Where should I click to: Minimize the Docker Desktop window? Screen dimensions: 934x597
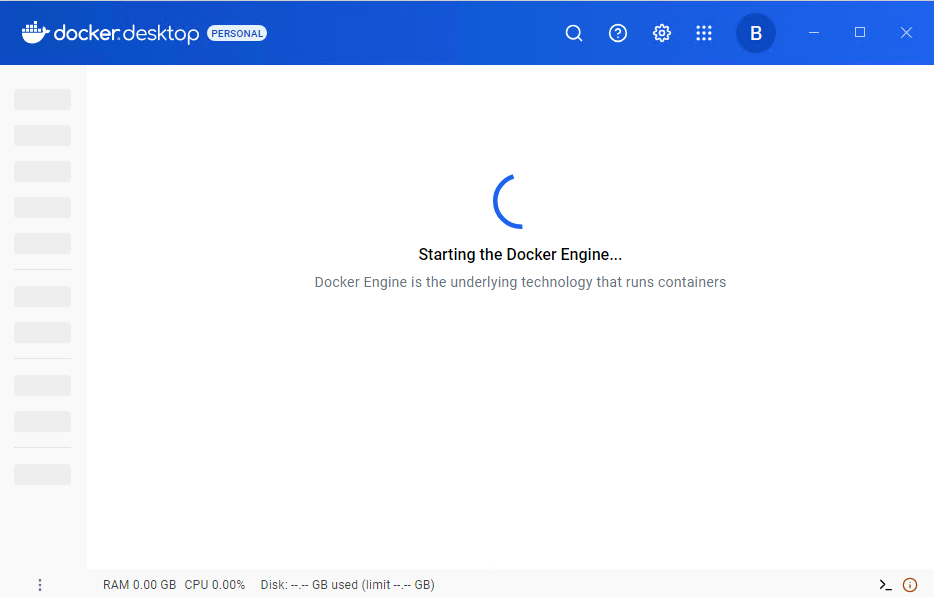coord(814,33)
